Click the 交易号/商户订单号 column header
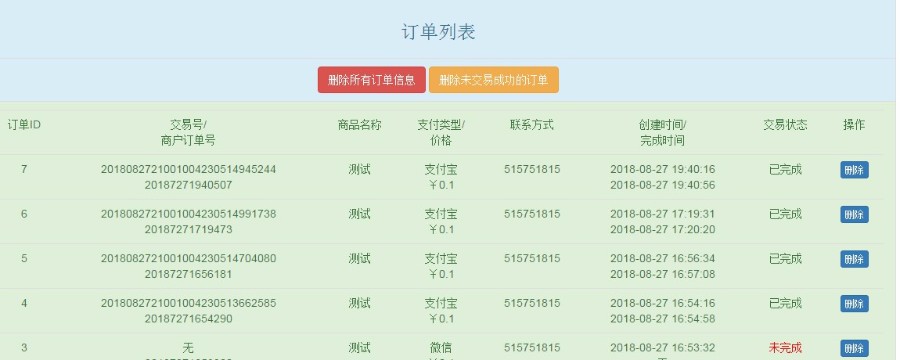Viewport: 900px width, 360px height. pos(188,133)
